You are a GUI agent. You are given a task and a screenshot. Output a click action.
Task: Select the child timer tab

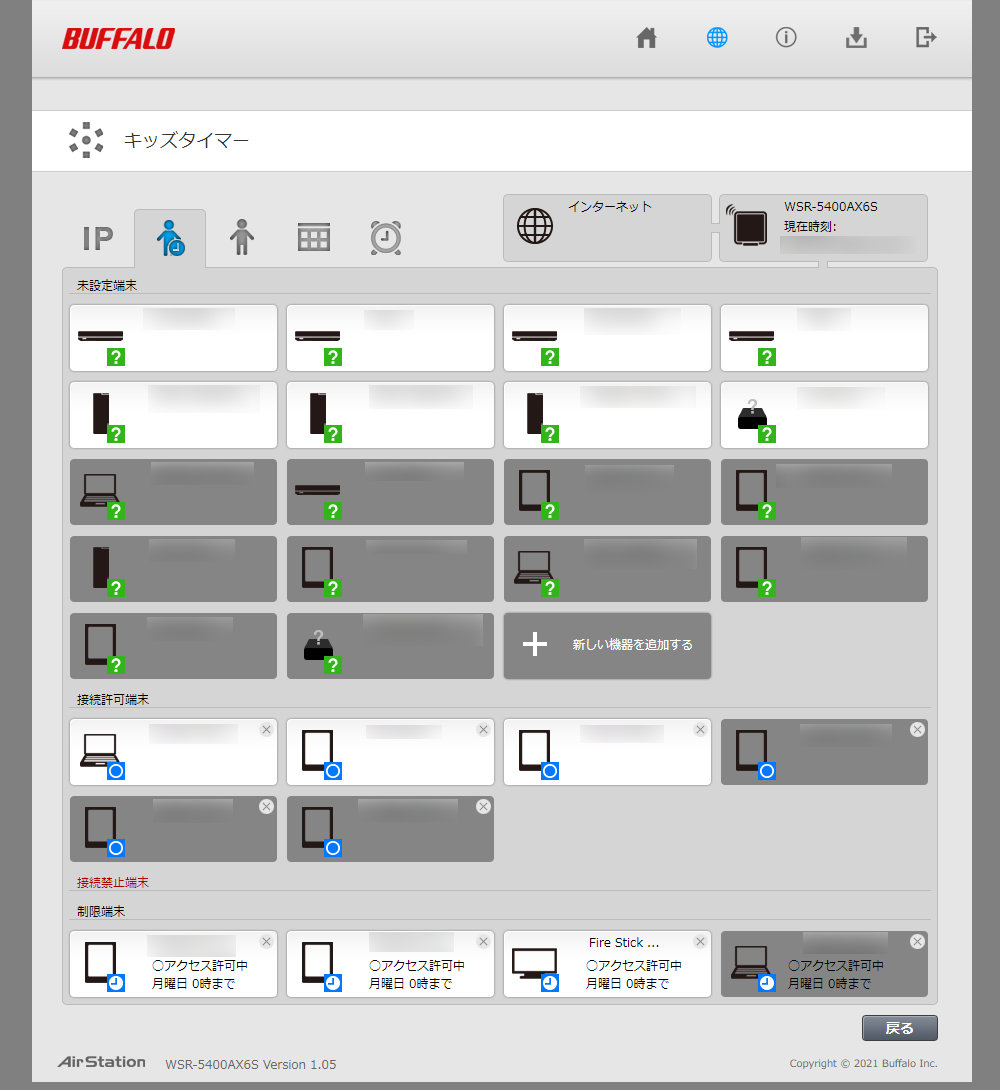170,238
